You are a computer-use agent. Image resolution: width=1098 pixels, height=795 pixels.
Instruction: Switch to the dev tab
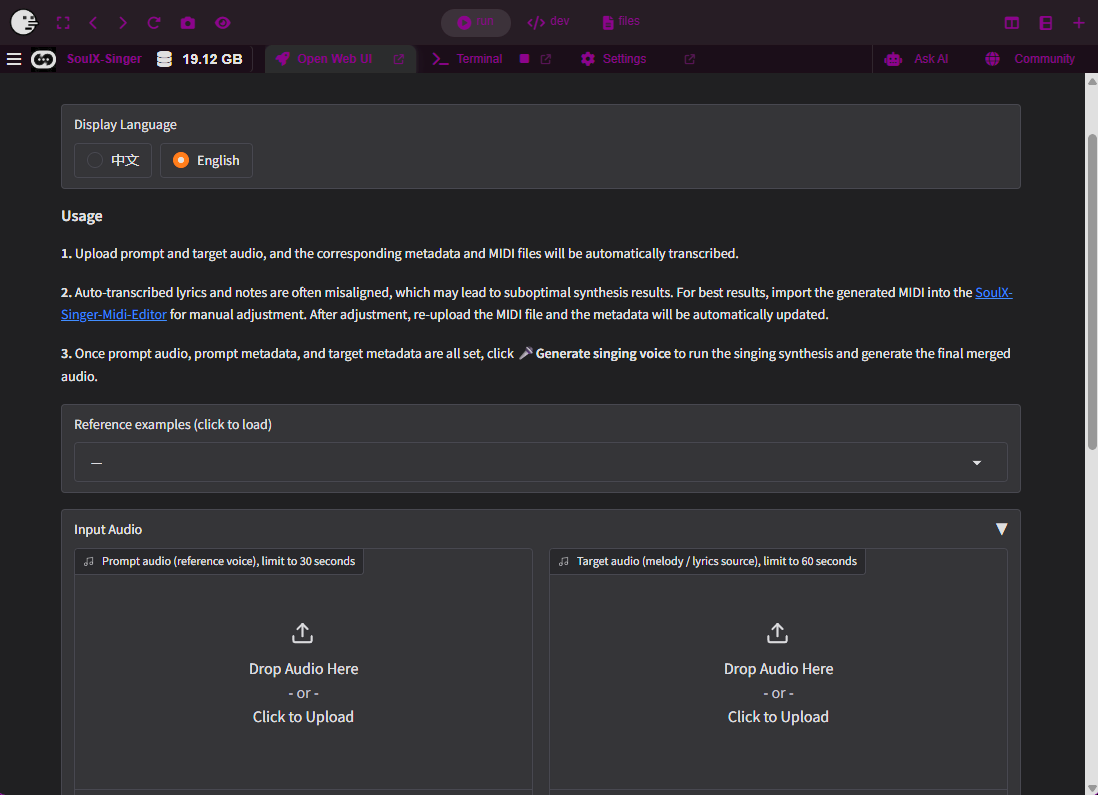click(548, 22)
